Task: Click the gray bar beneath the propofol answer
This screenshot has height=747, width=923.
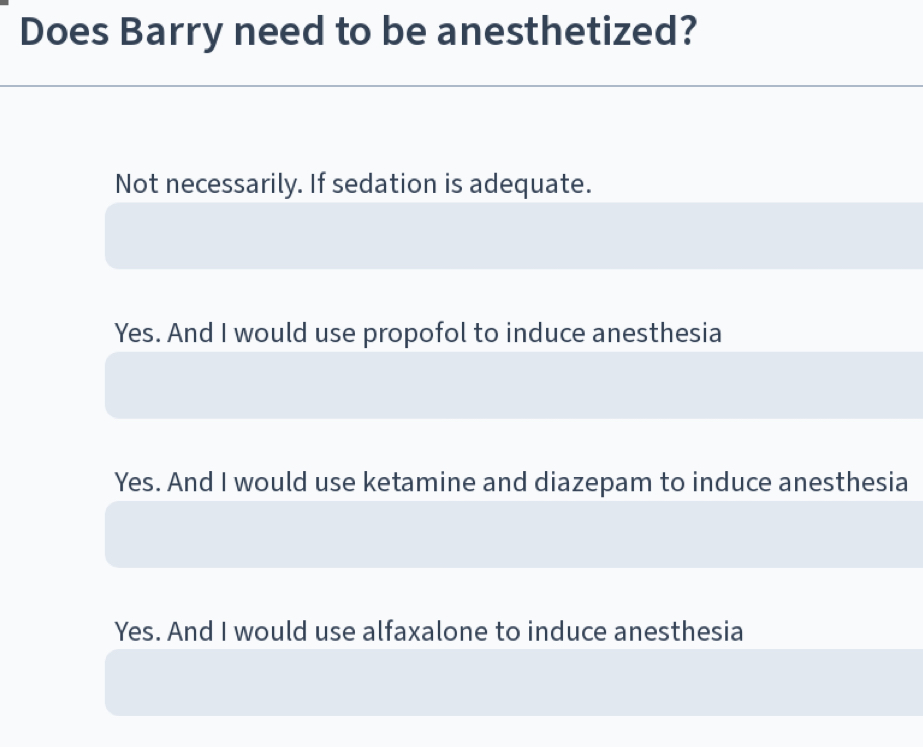Action: click(x=513, y=385)
